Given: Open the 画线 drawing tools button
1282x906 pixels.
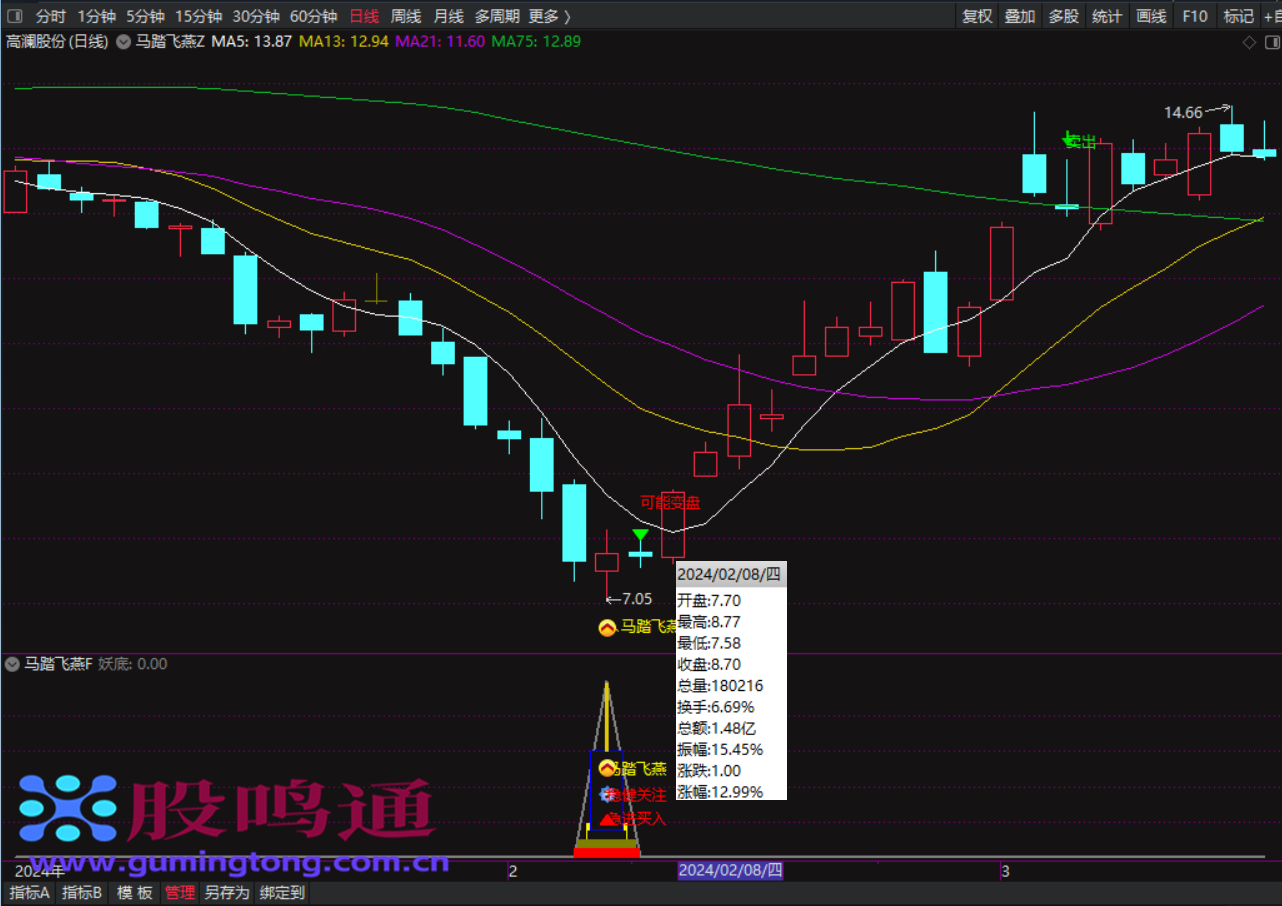Looking at the screenshot, I should 1151,16.
